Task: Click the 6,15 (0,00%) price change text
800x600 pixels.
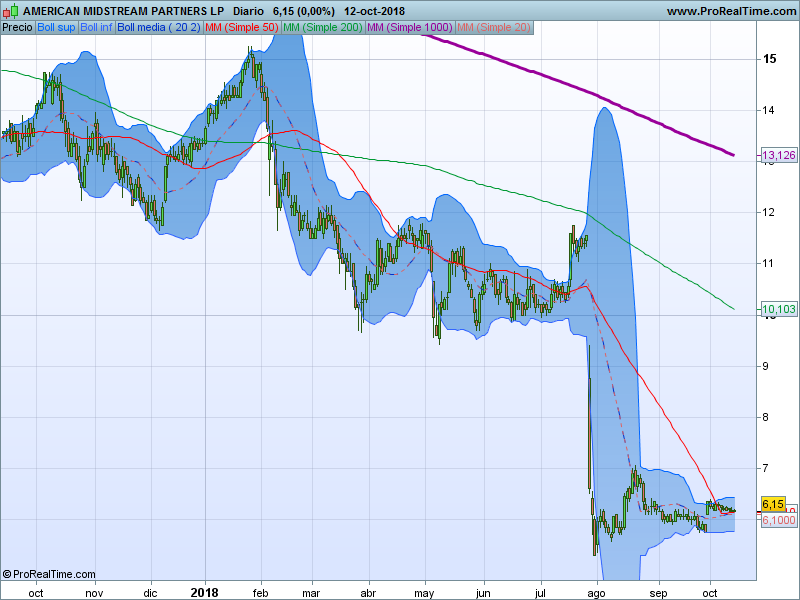Action: point(304,11)
